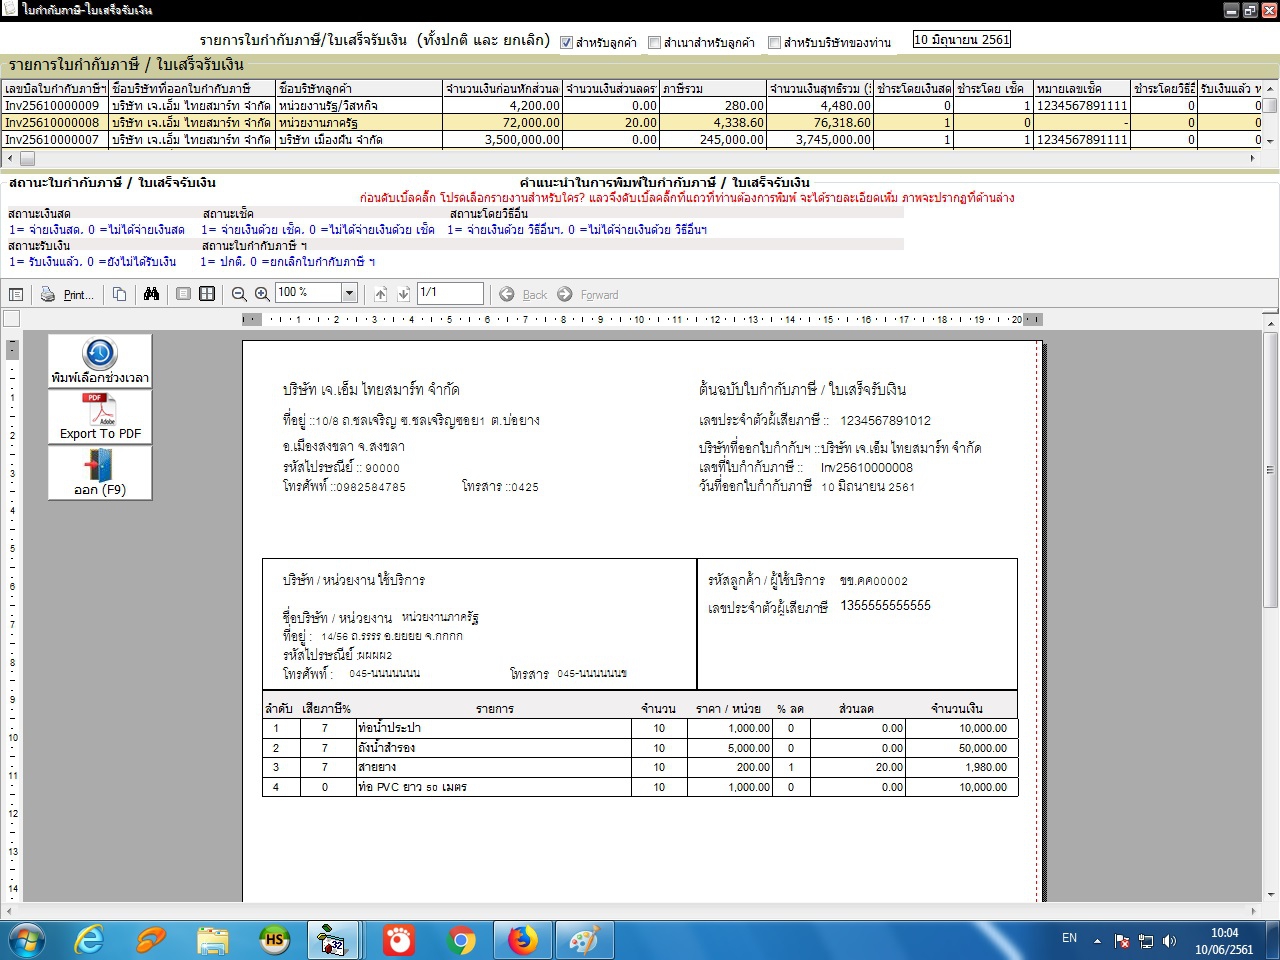The height and width of the screenshot is (960, 1280).
Task: Click the Forward navigation button
Action: [588, 294]
